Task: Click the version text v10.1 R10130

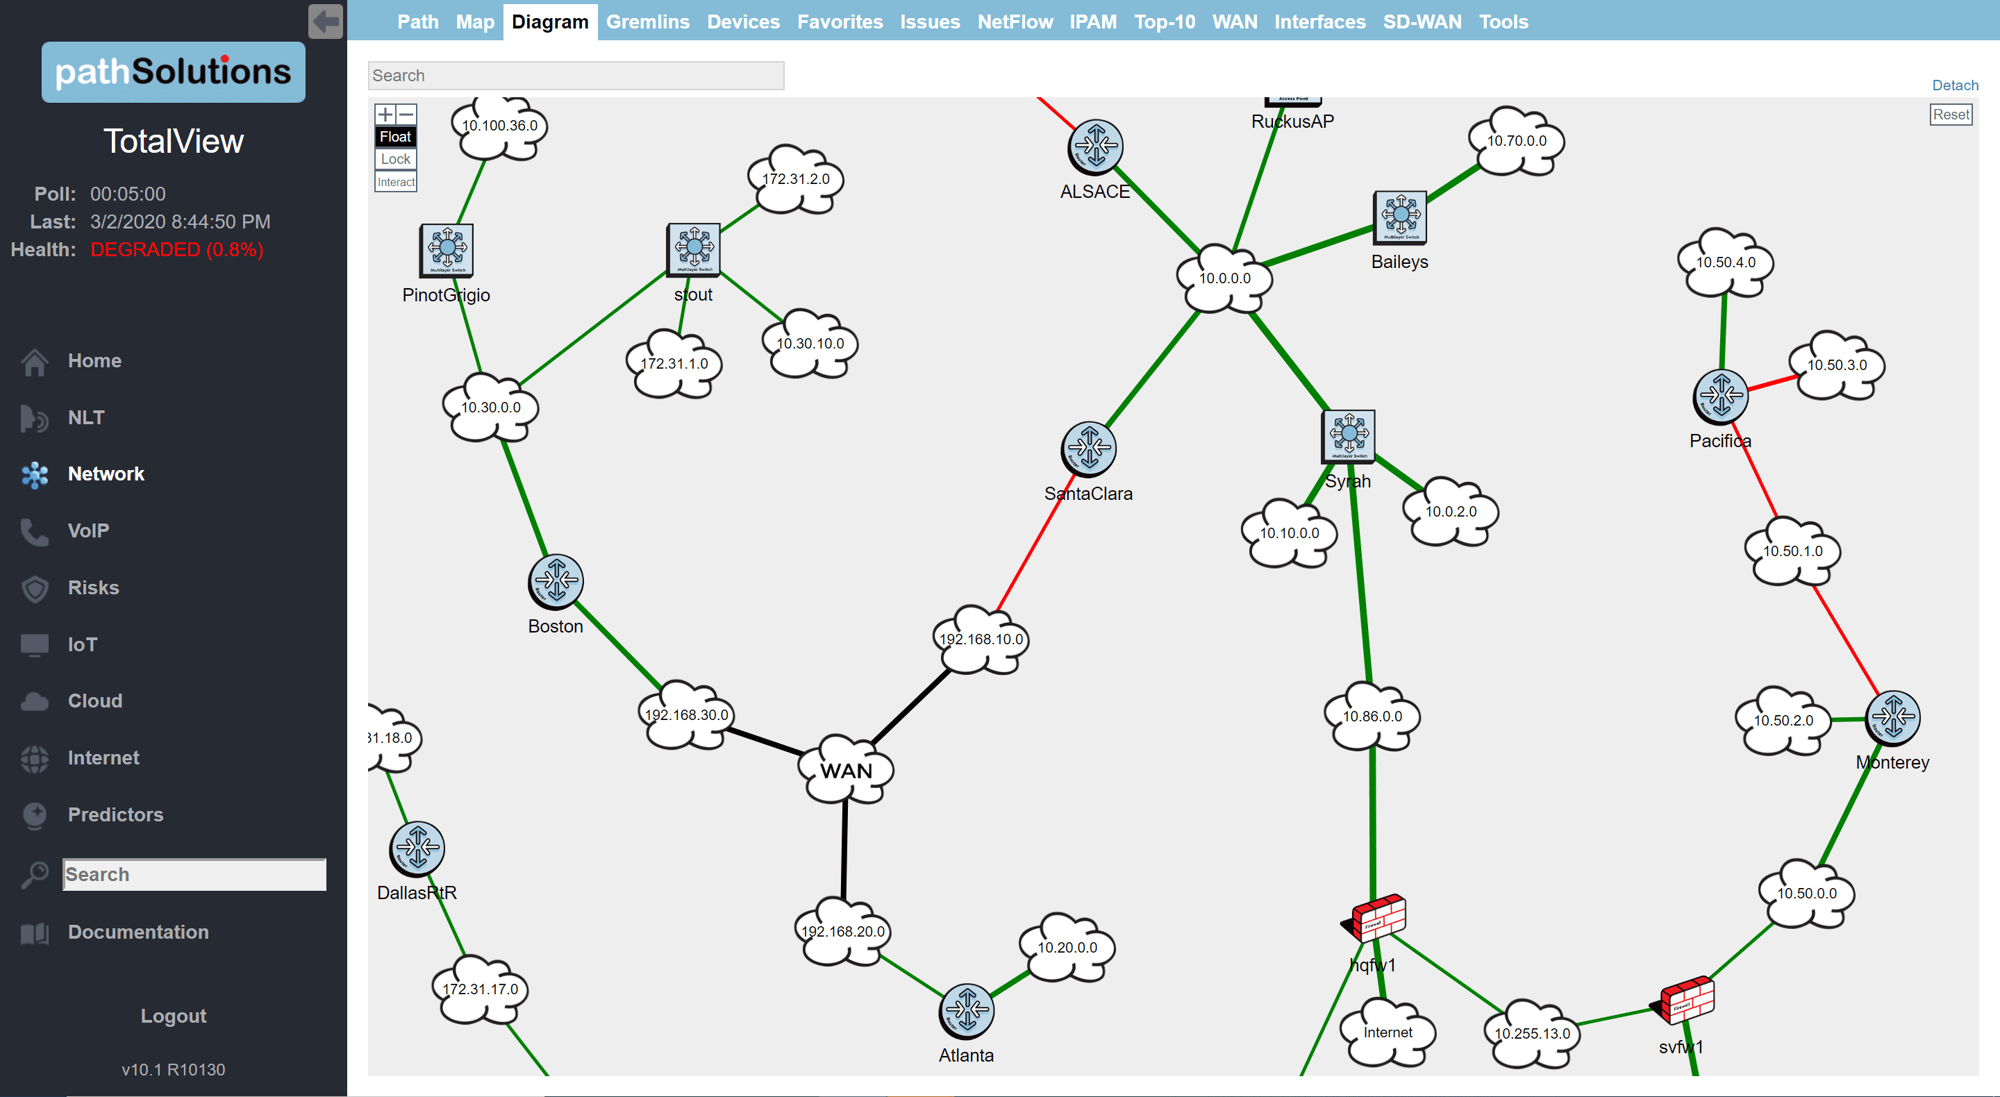Action: click(173, 1070)
